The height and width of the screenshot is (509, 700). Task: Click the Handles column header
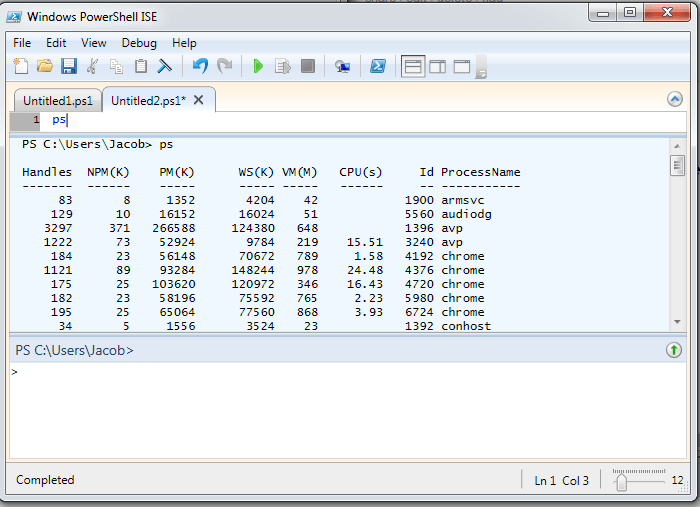coord(47,172)
